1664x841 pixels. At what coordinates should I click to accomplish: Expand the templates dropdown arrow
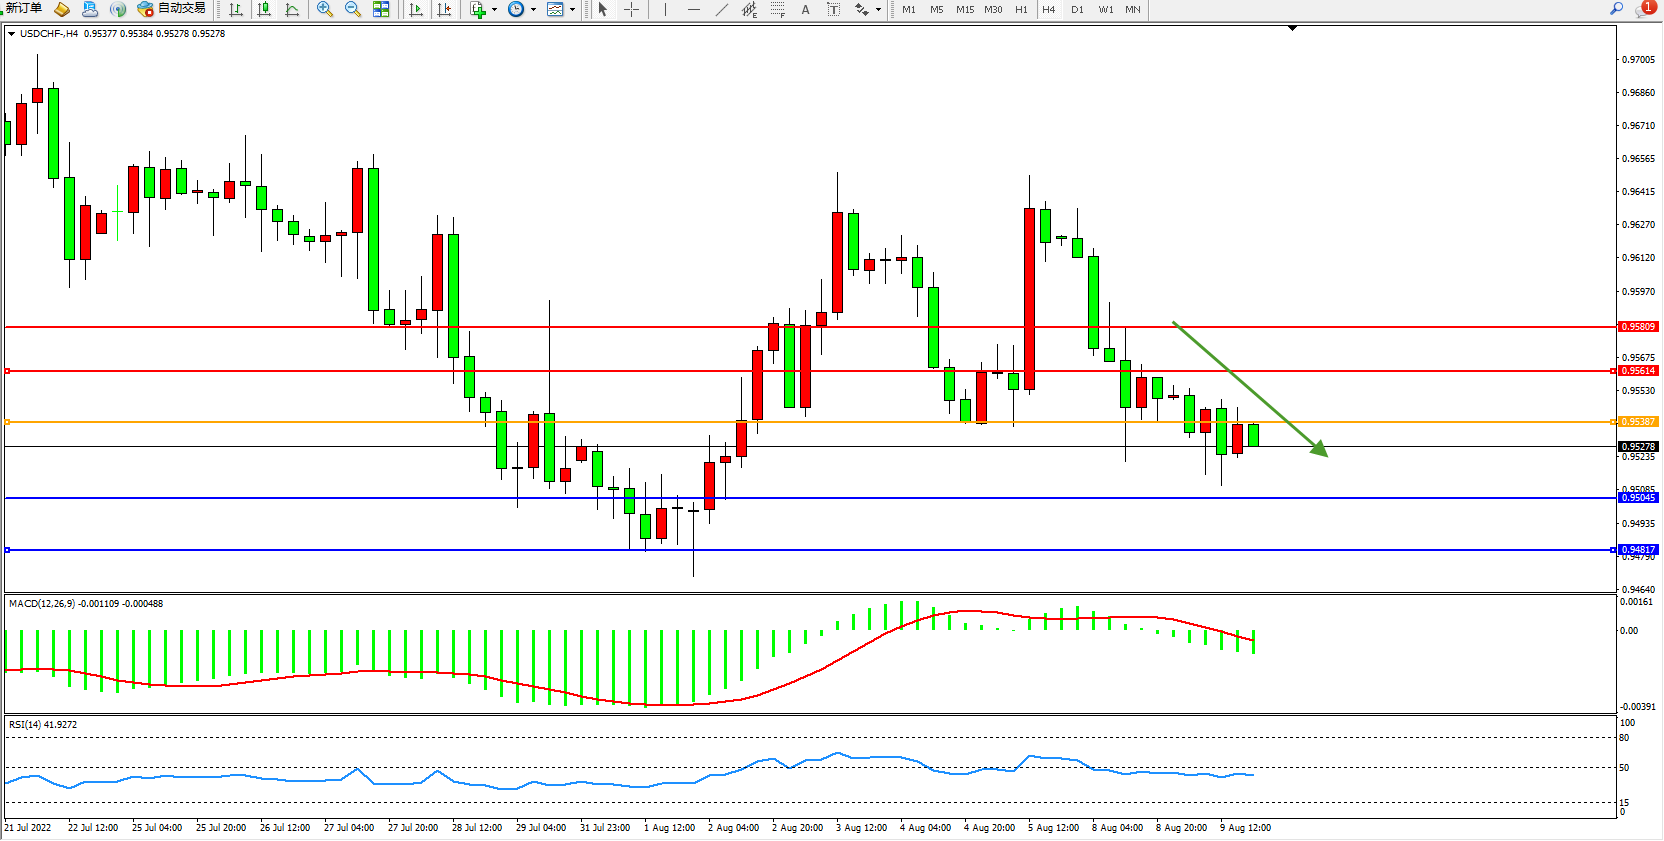[x=572, y=10]
